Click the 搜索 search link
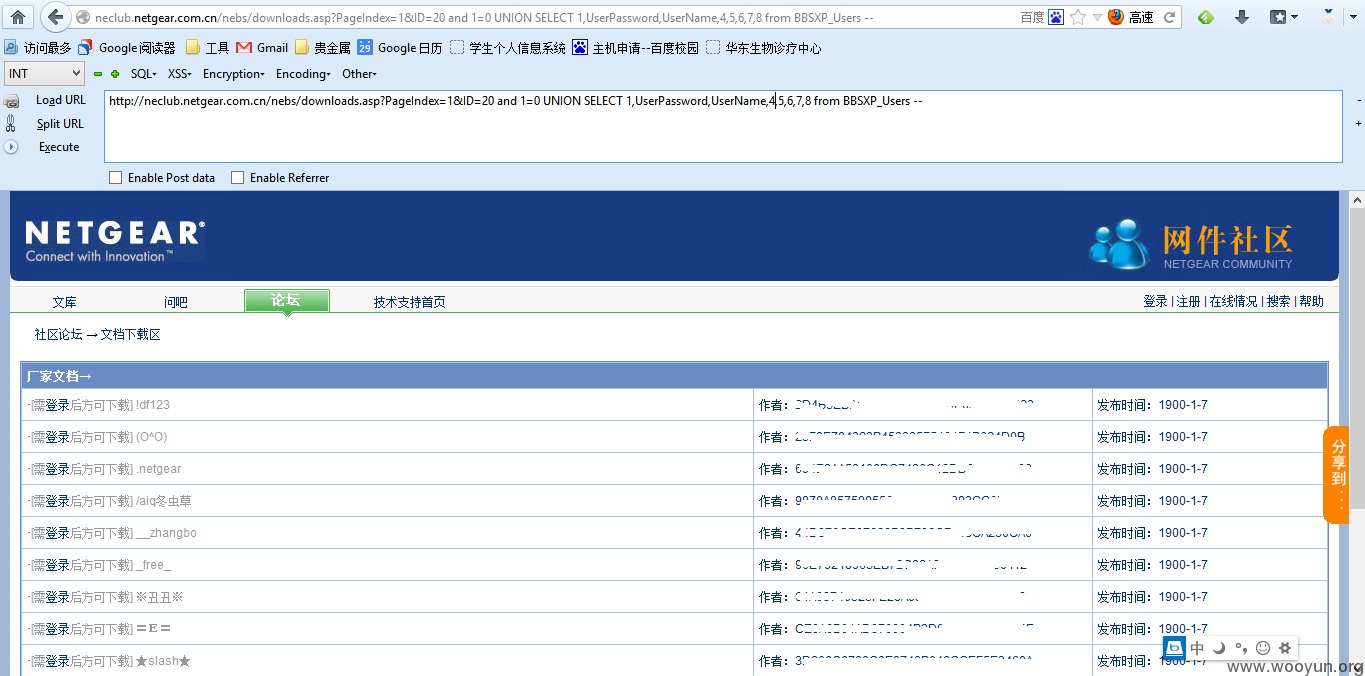Viewport: 1365px width, 676px height. [1278, 301]
